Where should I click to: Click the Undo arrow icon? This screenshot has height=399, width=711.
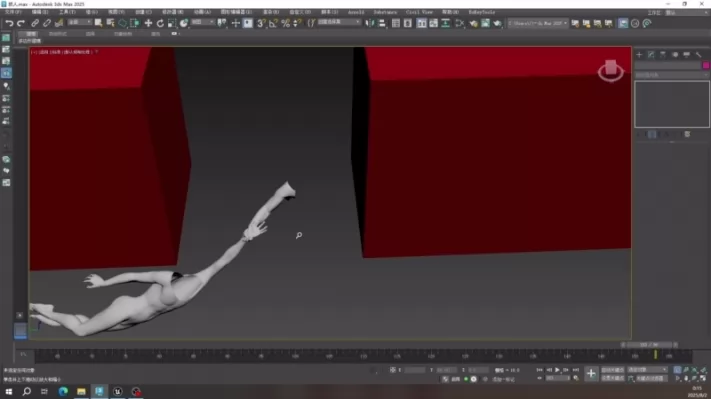(x=9, y=23)
